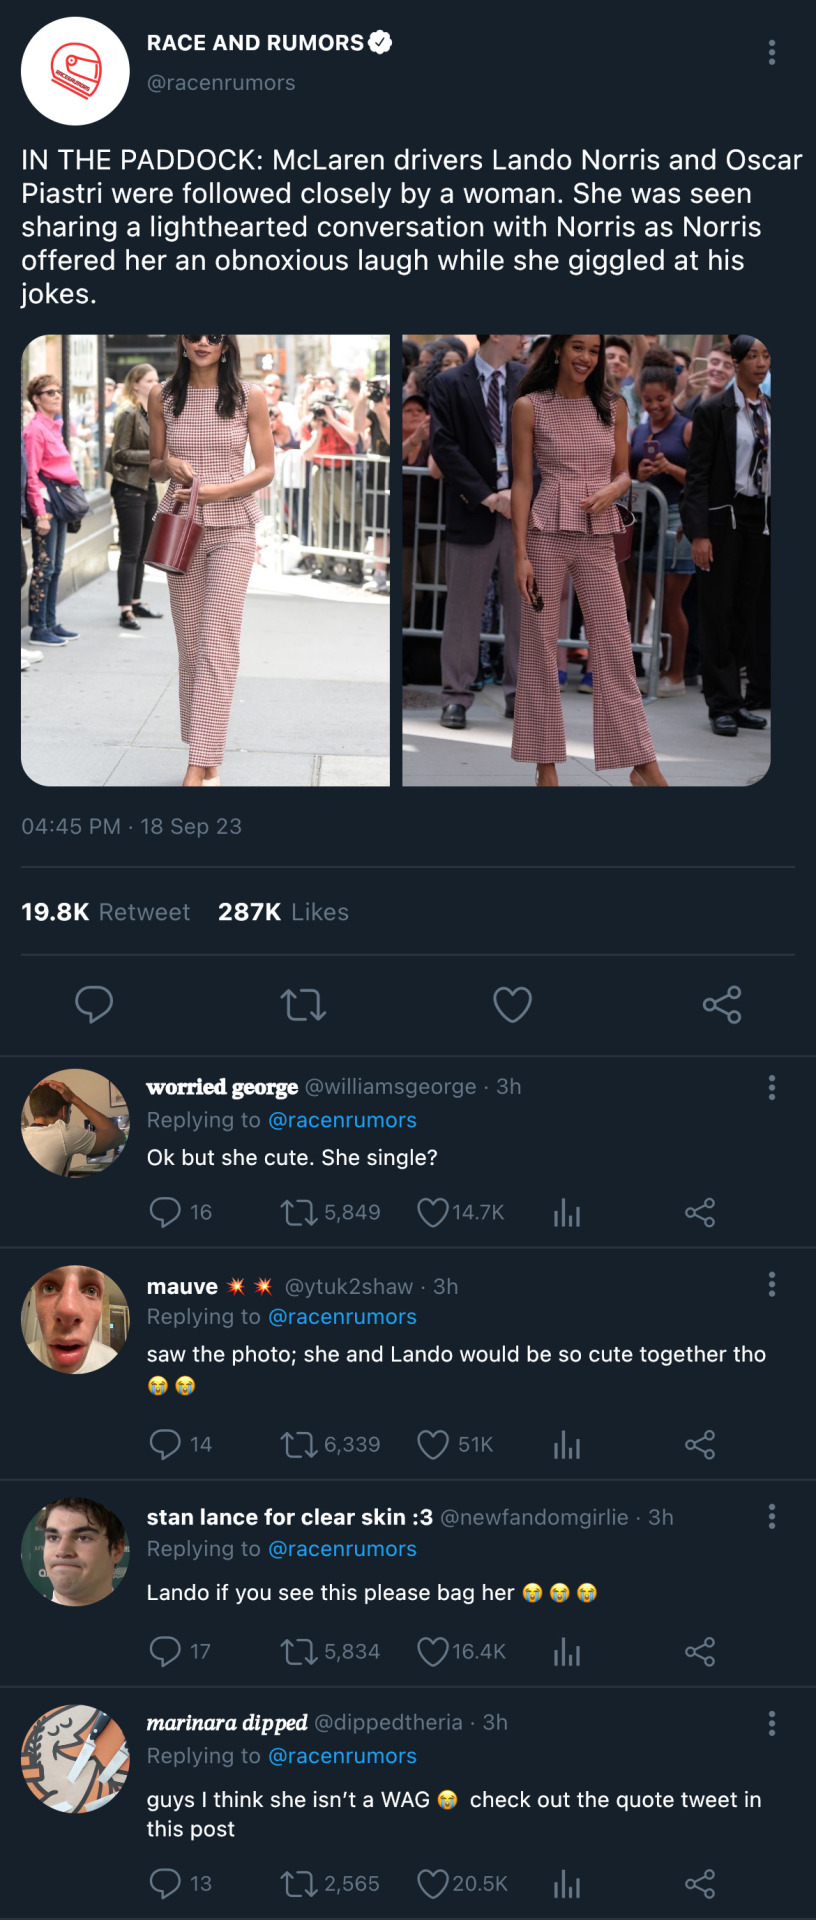816x1920 pixels.
Task: Retweet marinara dipped's reply
Action: pyautogui.click(x=298, y=1884)
